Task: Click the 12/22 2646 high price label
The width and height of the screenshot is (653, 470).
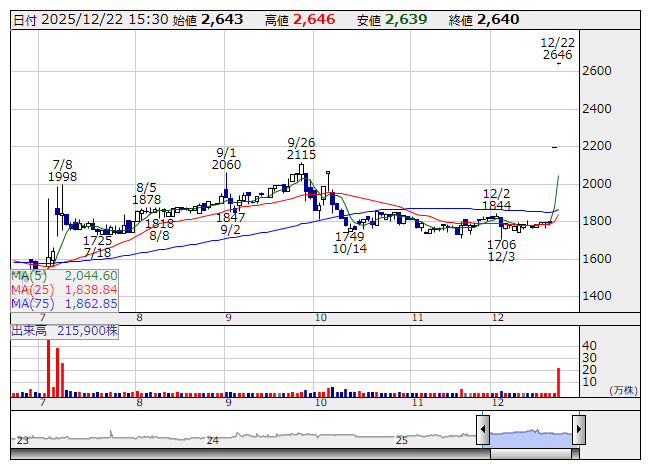Action: (x=558, y=49)
